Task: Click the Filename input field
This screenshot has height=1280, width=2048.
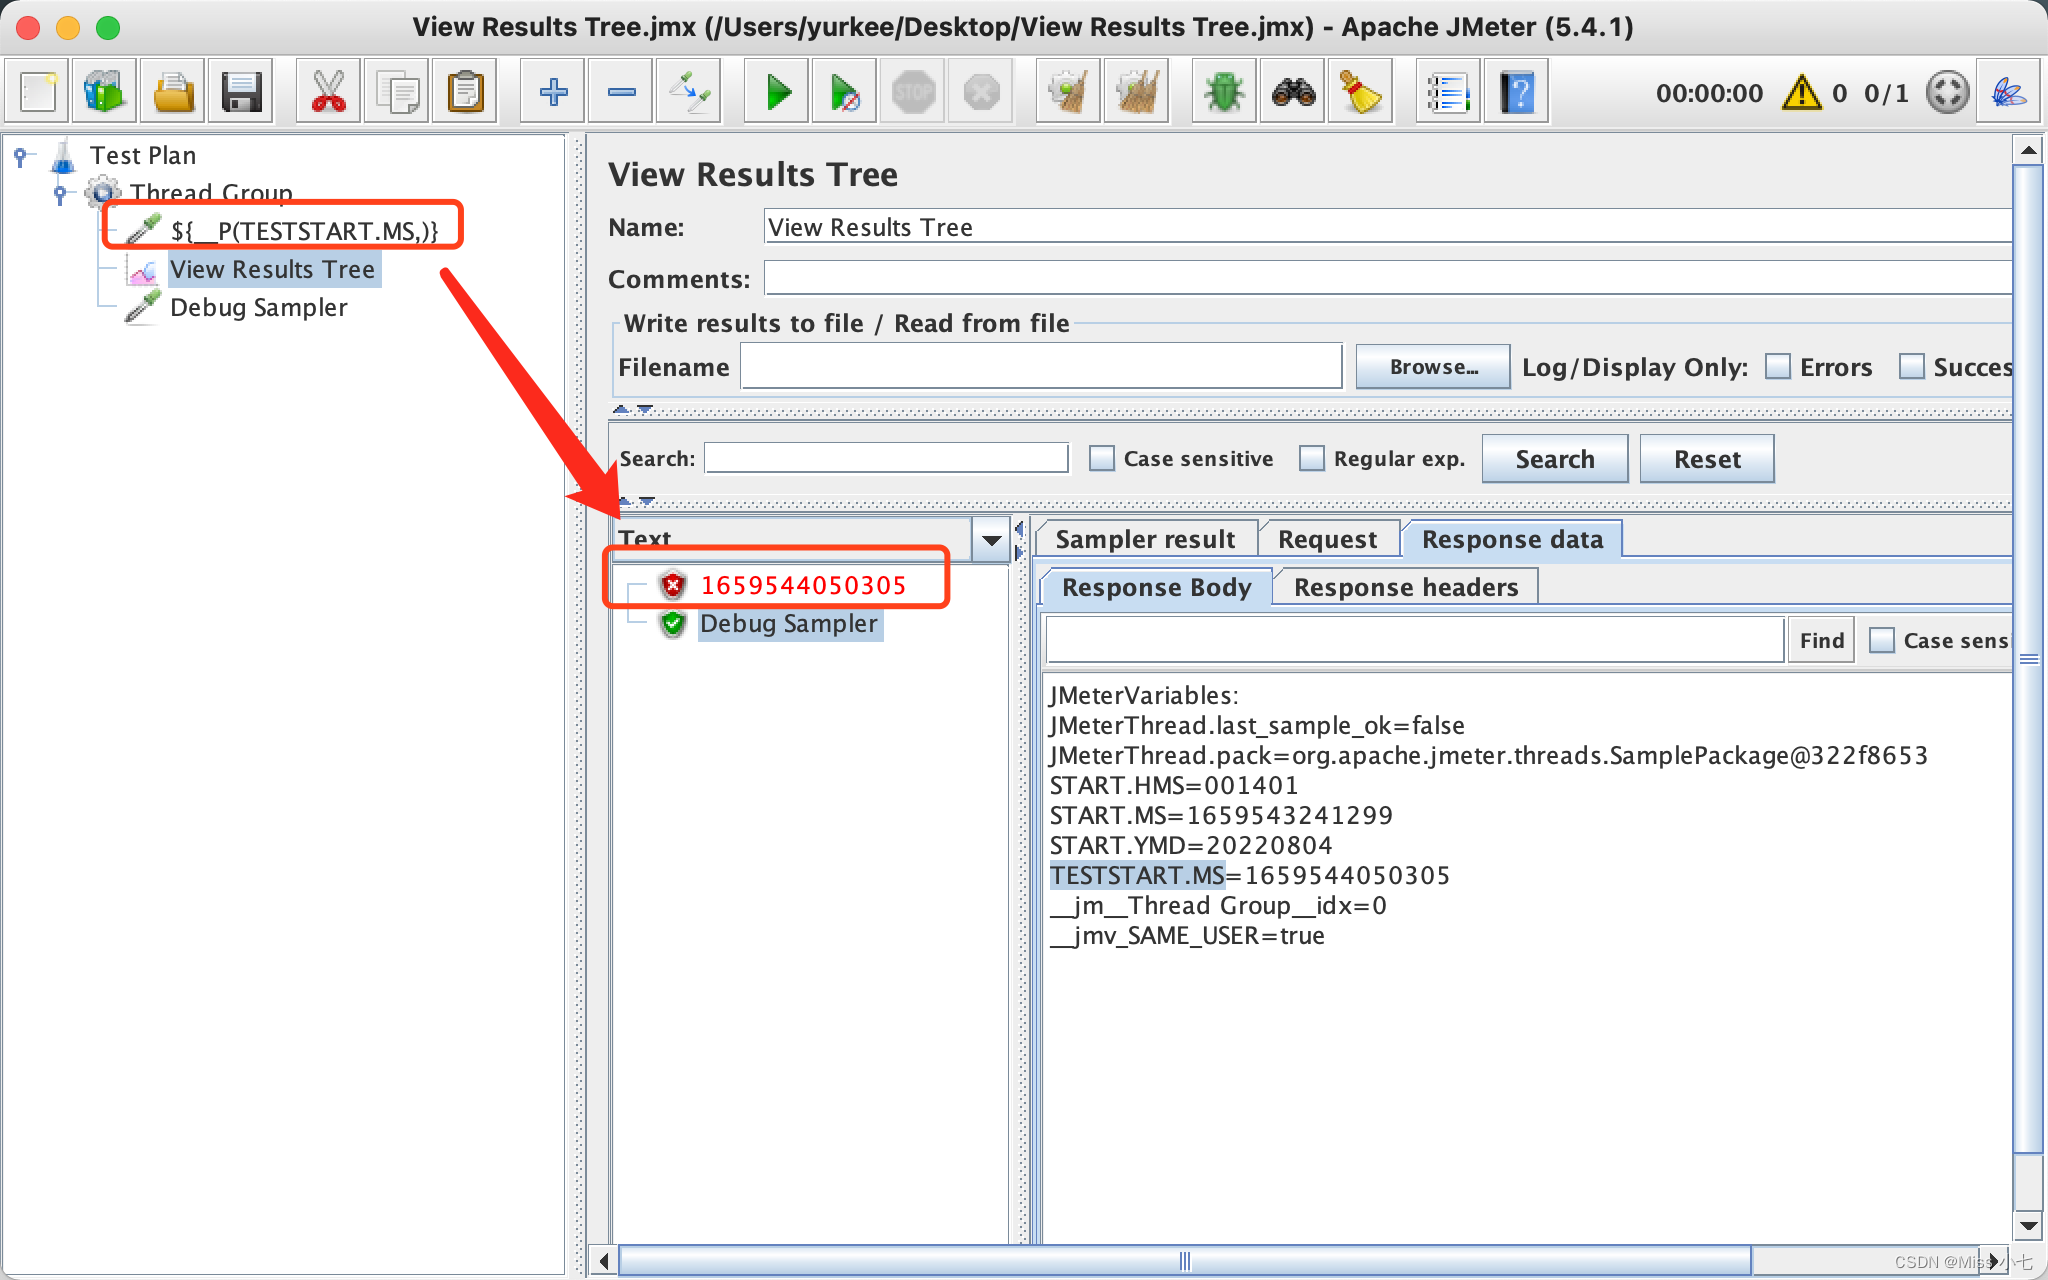Action: pos(1041,367)
